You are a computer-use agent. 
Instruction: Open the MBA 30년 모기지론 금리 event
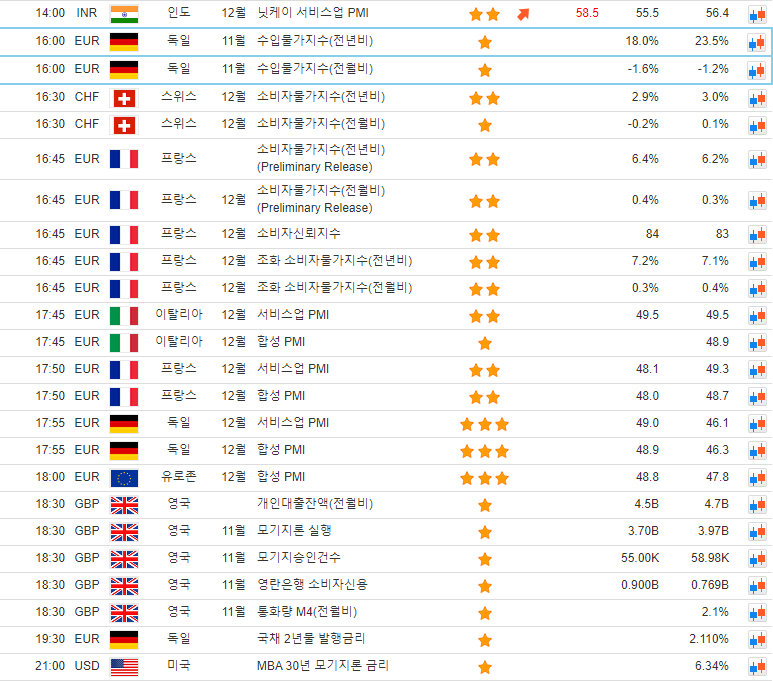[x=323, y=665]
